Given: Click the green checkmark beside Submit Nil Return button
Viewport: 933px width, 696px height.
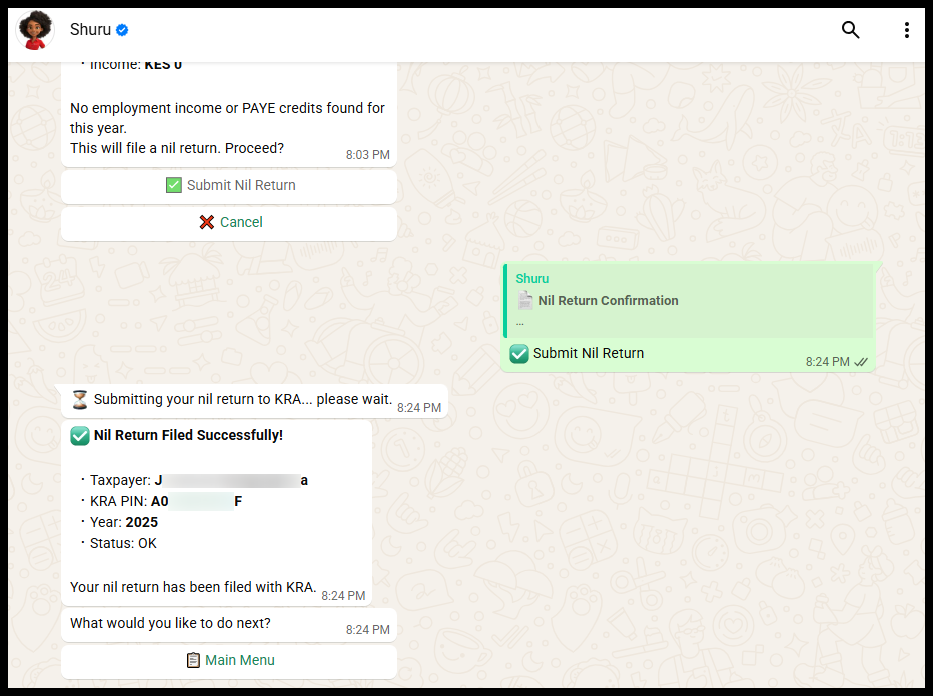Looking at the screenshot, I should pyautogui.click(x=174, y=186).
